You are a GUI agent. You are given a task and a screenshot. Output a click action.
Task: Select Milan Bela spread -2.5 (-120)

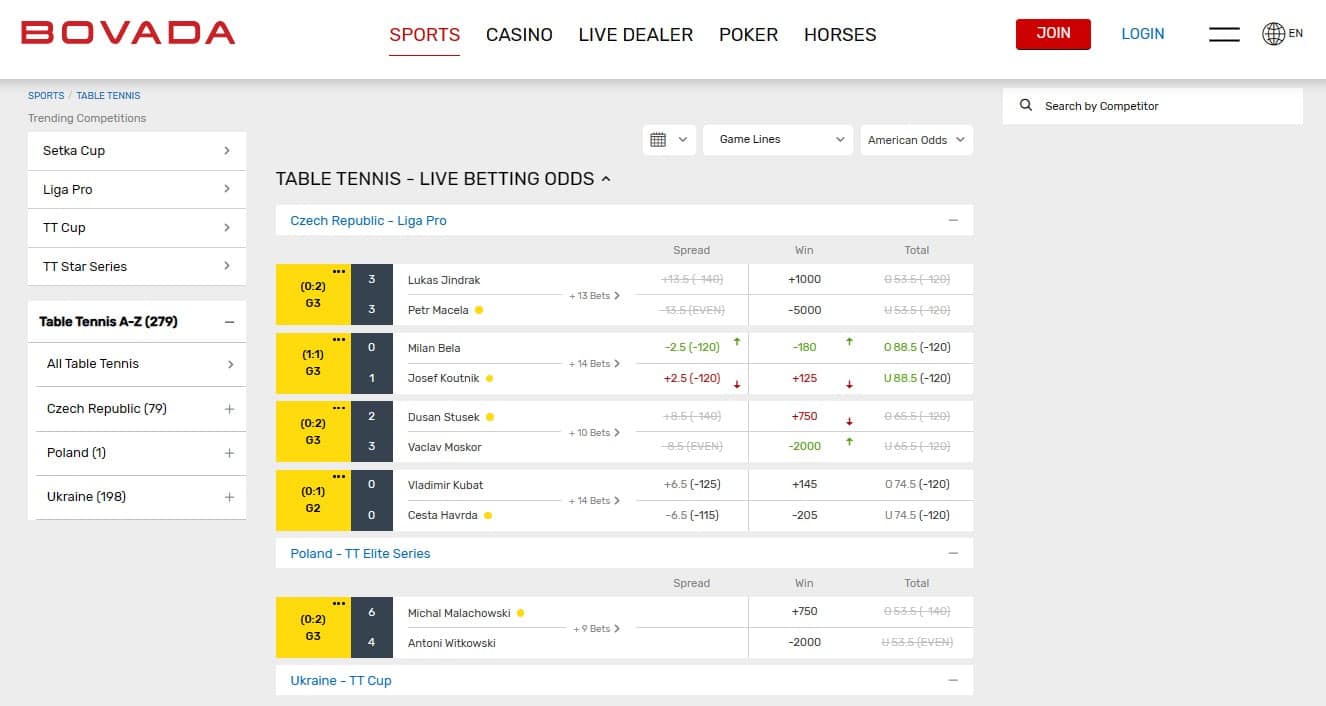point(692,348)
